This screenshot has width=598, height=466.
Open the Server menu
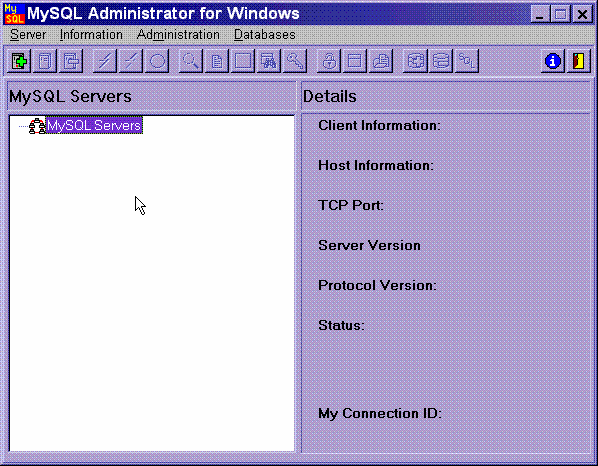(28, 35)
